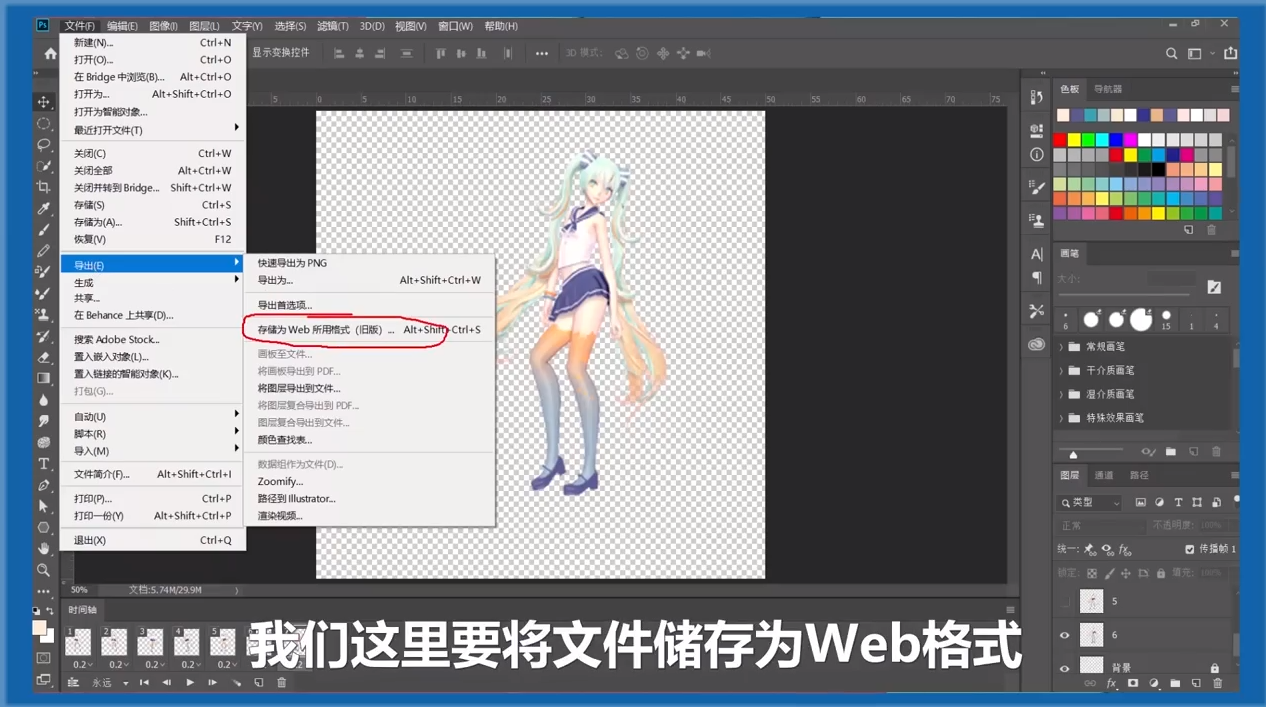Select 存储为(A)... in File menu
This screenshot has height=707, width=1266.
coord(152,222)
